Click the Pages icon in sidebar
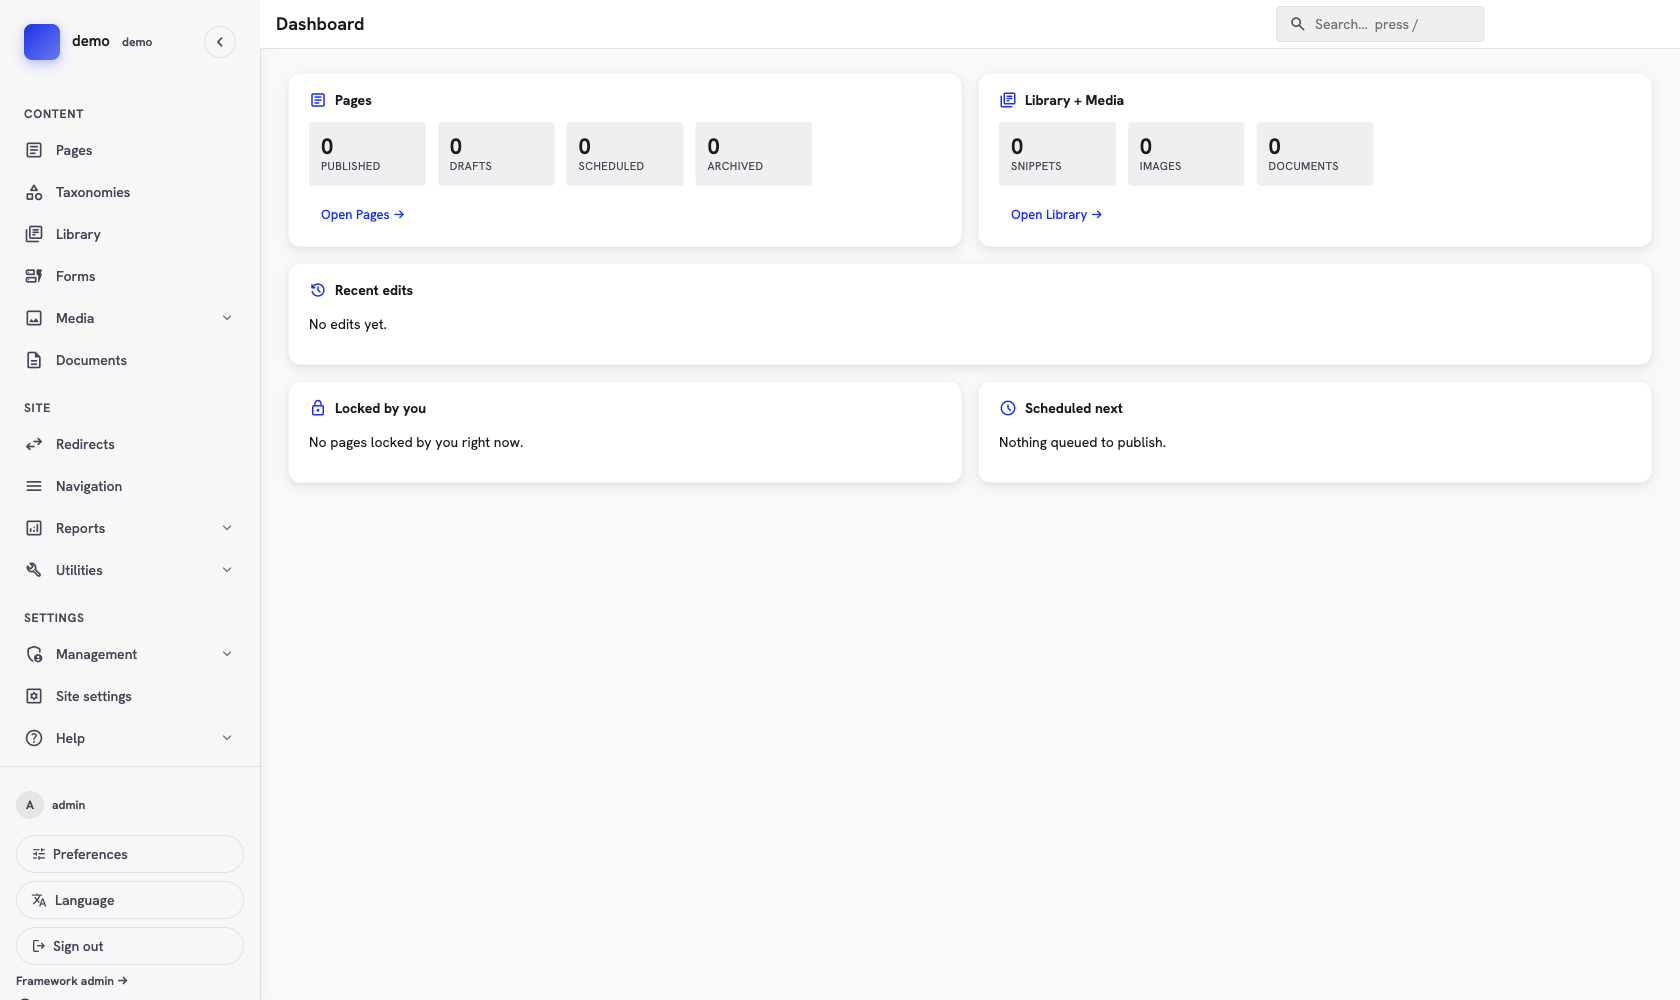Screen dimensions: 1680x1000 tap(34, 150)
